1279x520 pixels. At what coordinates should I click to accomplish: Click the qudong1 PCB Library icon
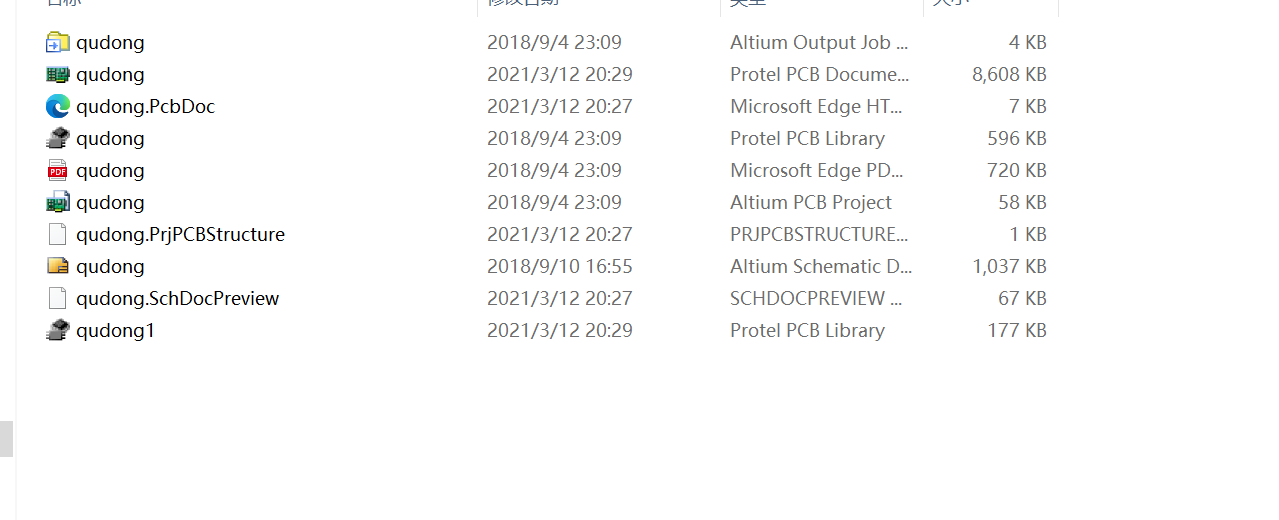tap(58, 330)
